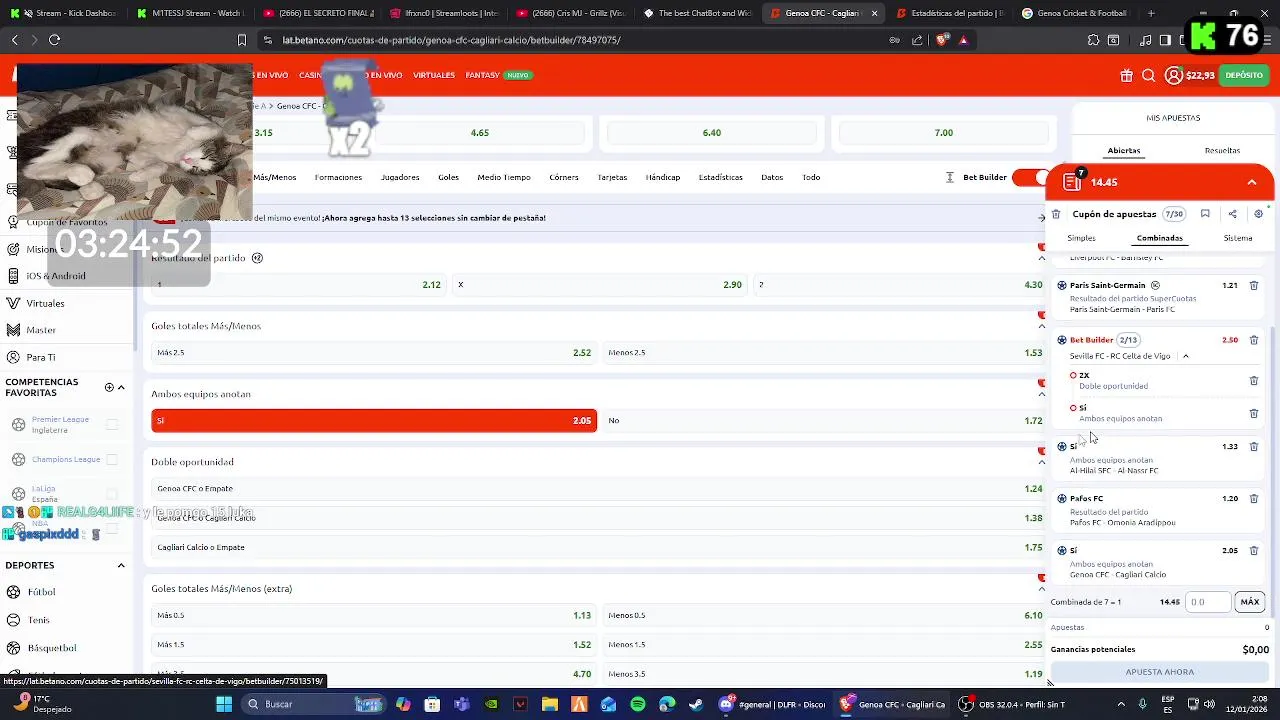Screen dimensions: 1280x720
Task: Collapse Competencias Favoritas section
Action: point(121,387)
